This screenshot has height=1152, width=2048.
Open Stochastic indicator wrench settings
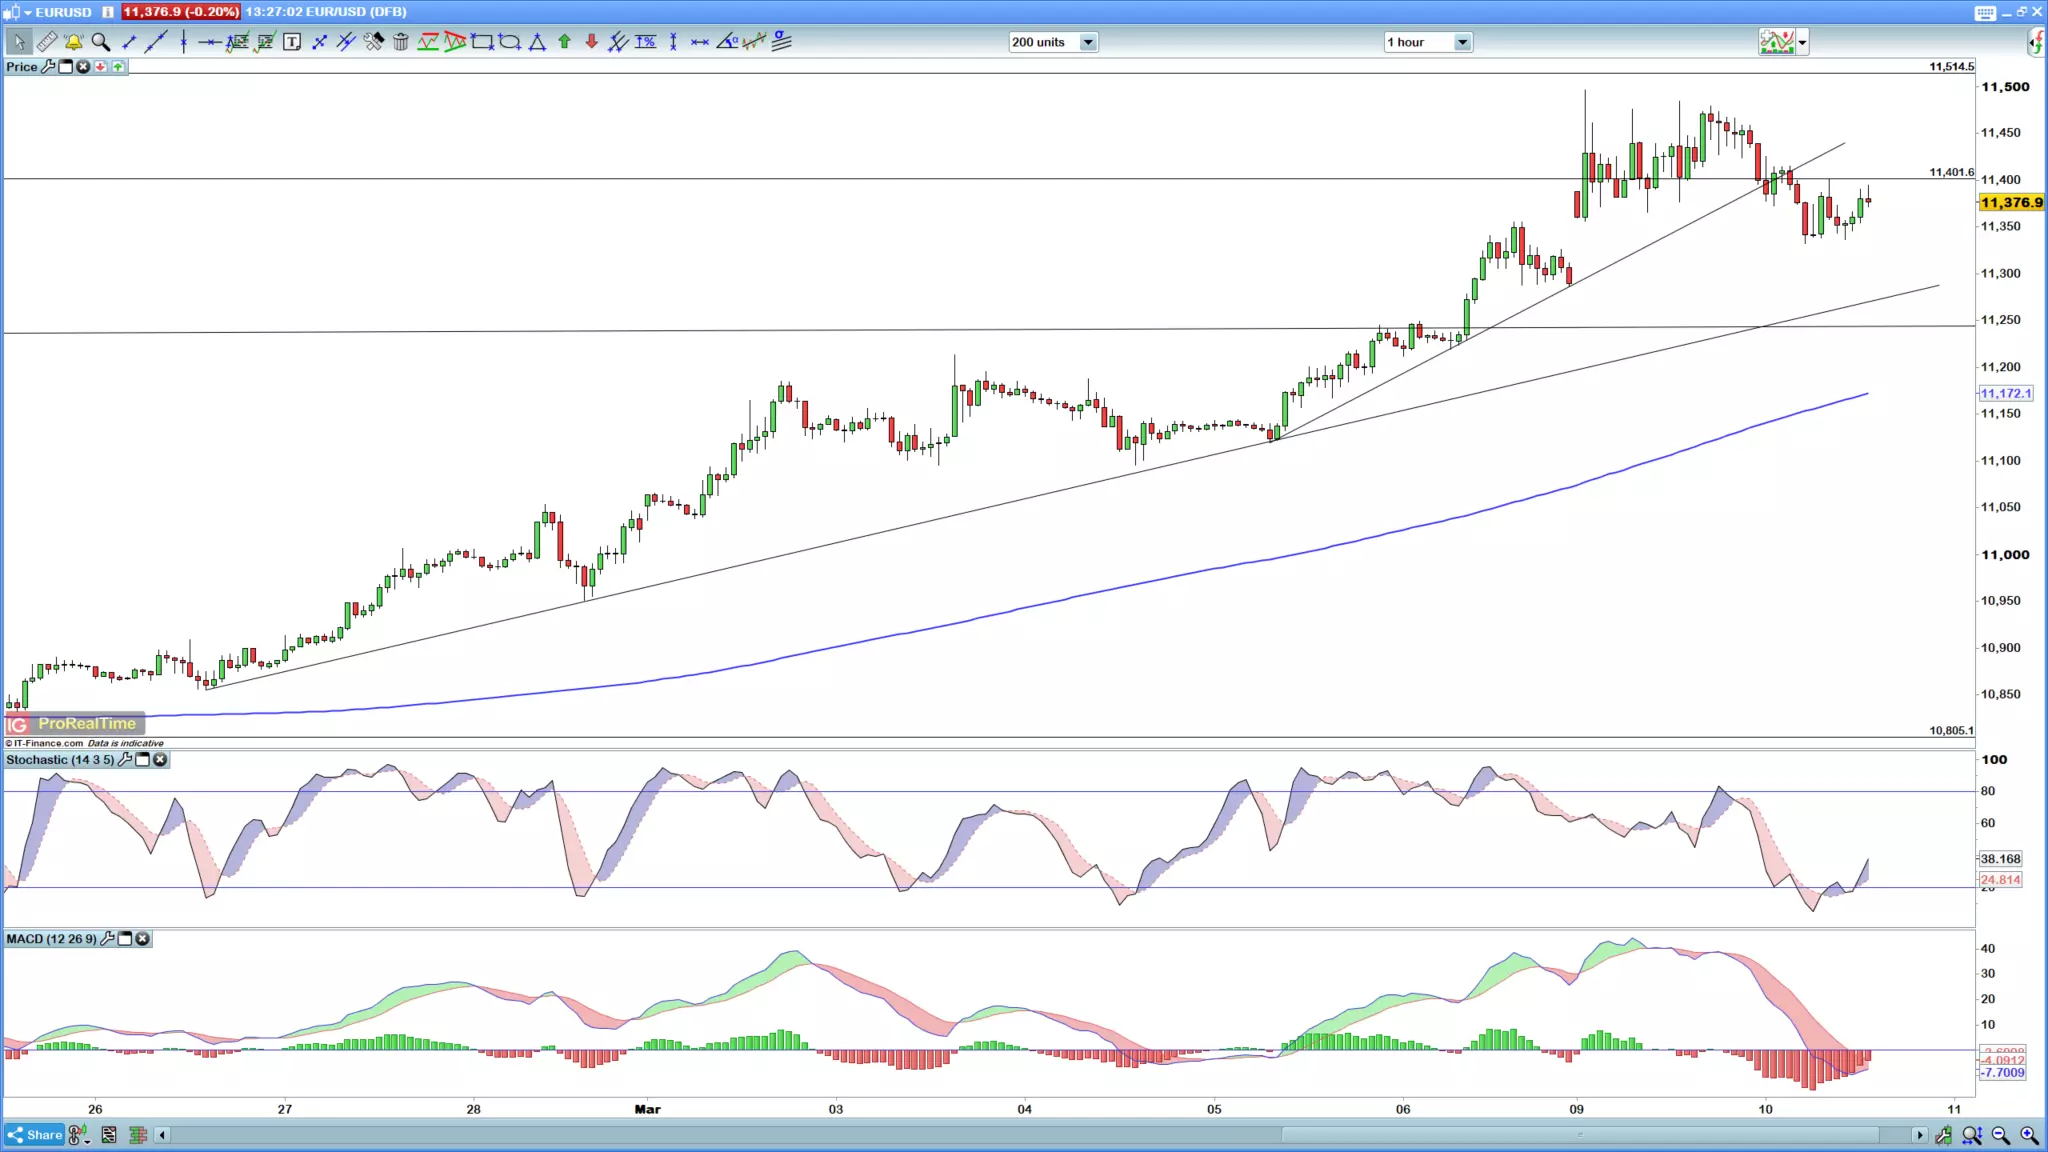click(125, 760)
